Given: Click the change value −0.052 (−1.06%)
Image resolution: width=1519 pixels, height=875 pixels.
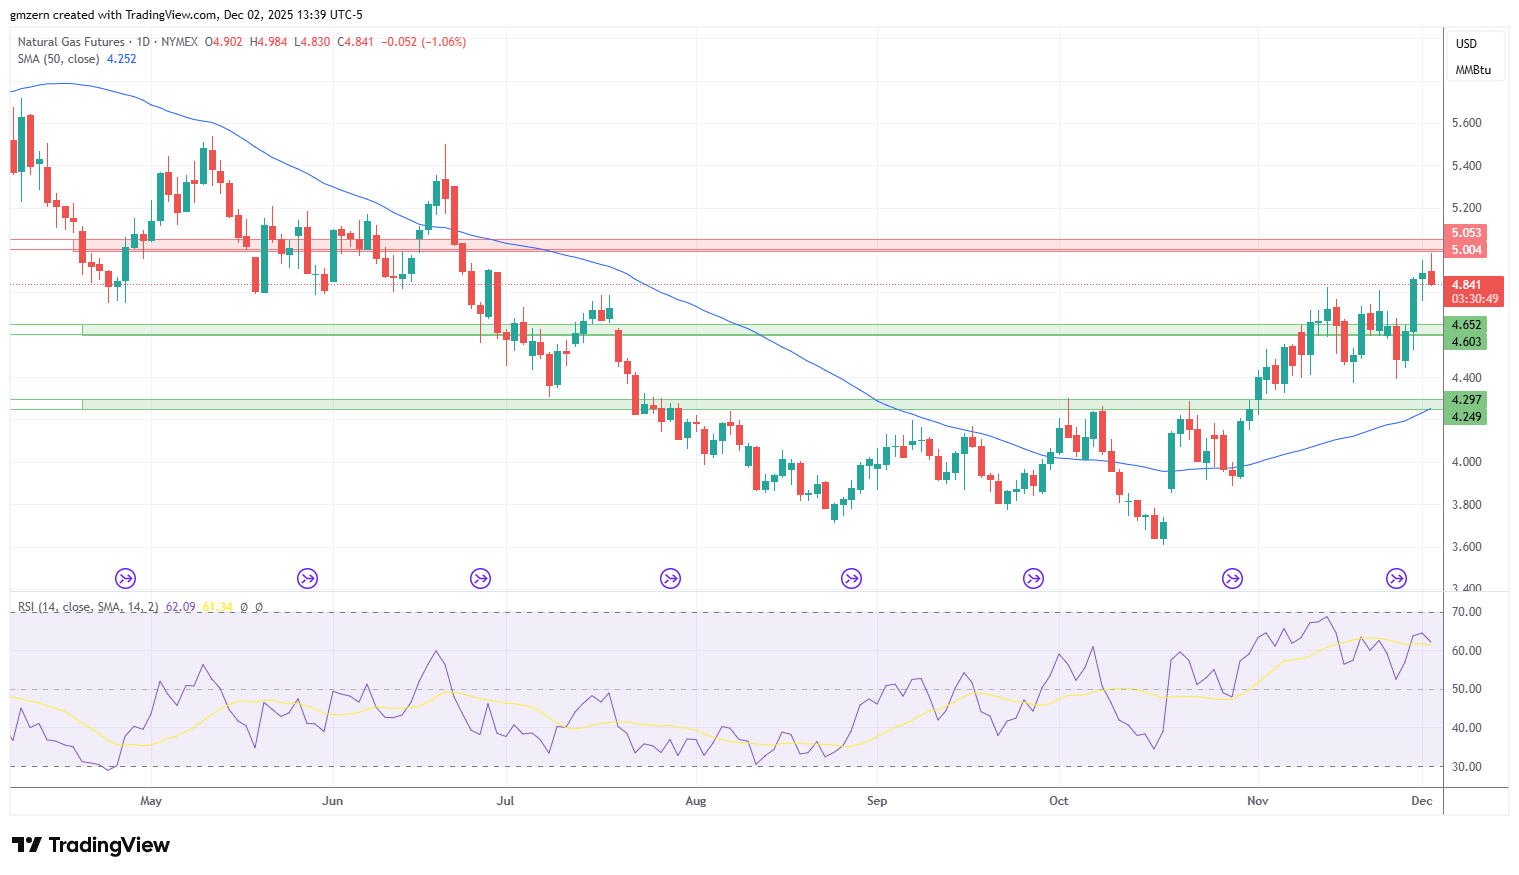Looking at the screenshot, I should [x=424, y=42].
